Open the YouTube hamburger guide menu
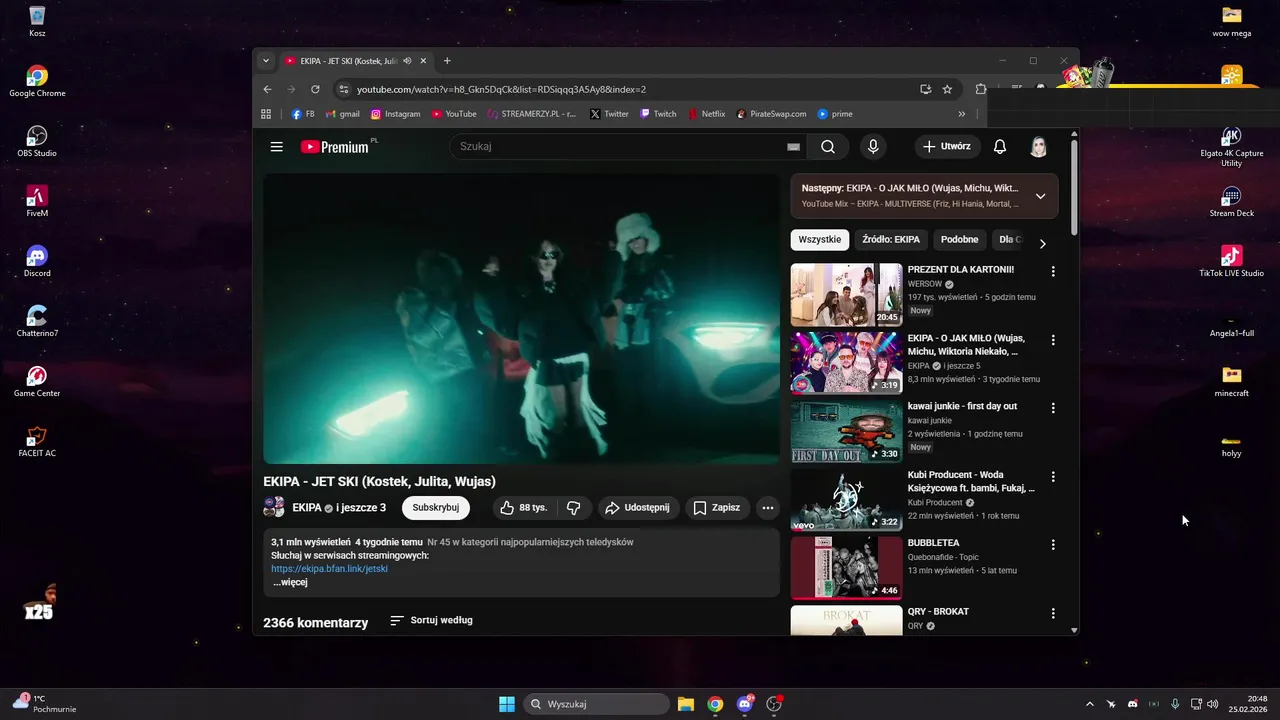 click(276, 147)
